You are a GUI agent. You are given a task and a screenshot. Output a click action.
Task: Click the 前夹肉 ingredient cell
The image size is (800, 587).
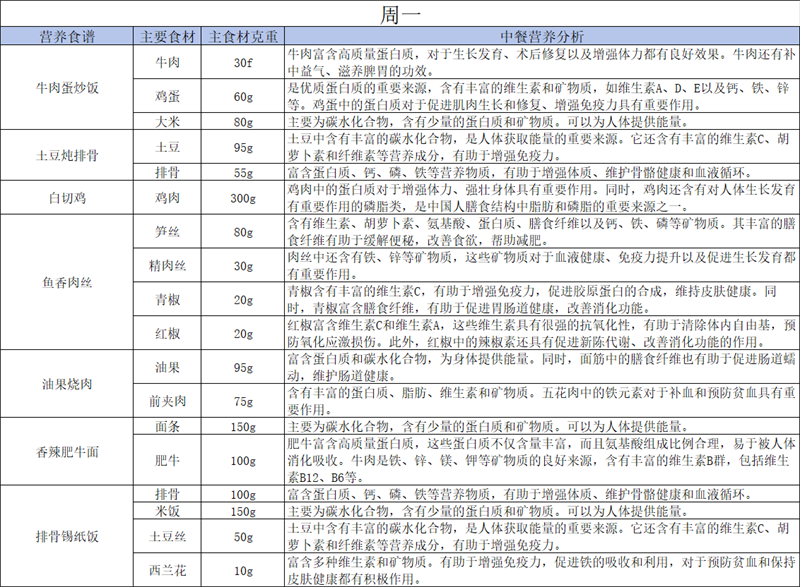(168, 400)
